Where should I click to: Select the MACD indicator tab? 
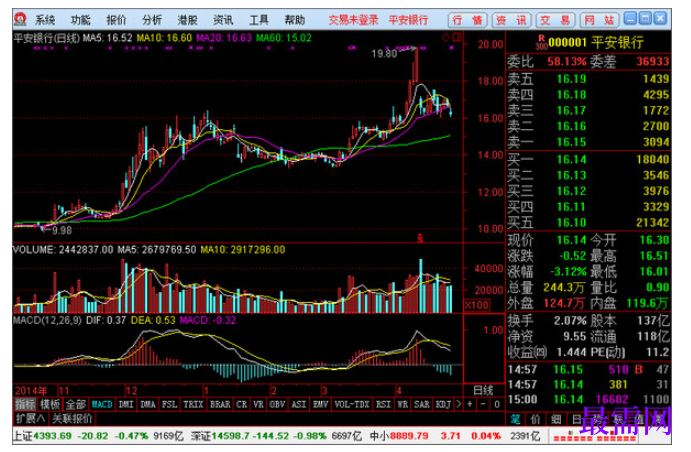click(102, 404)
